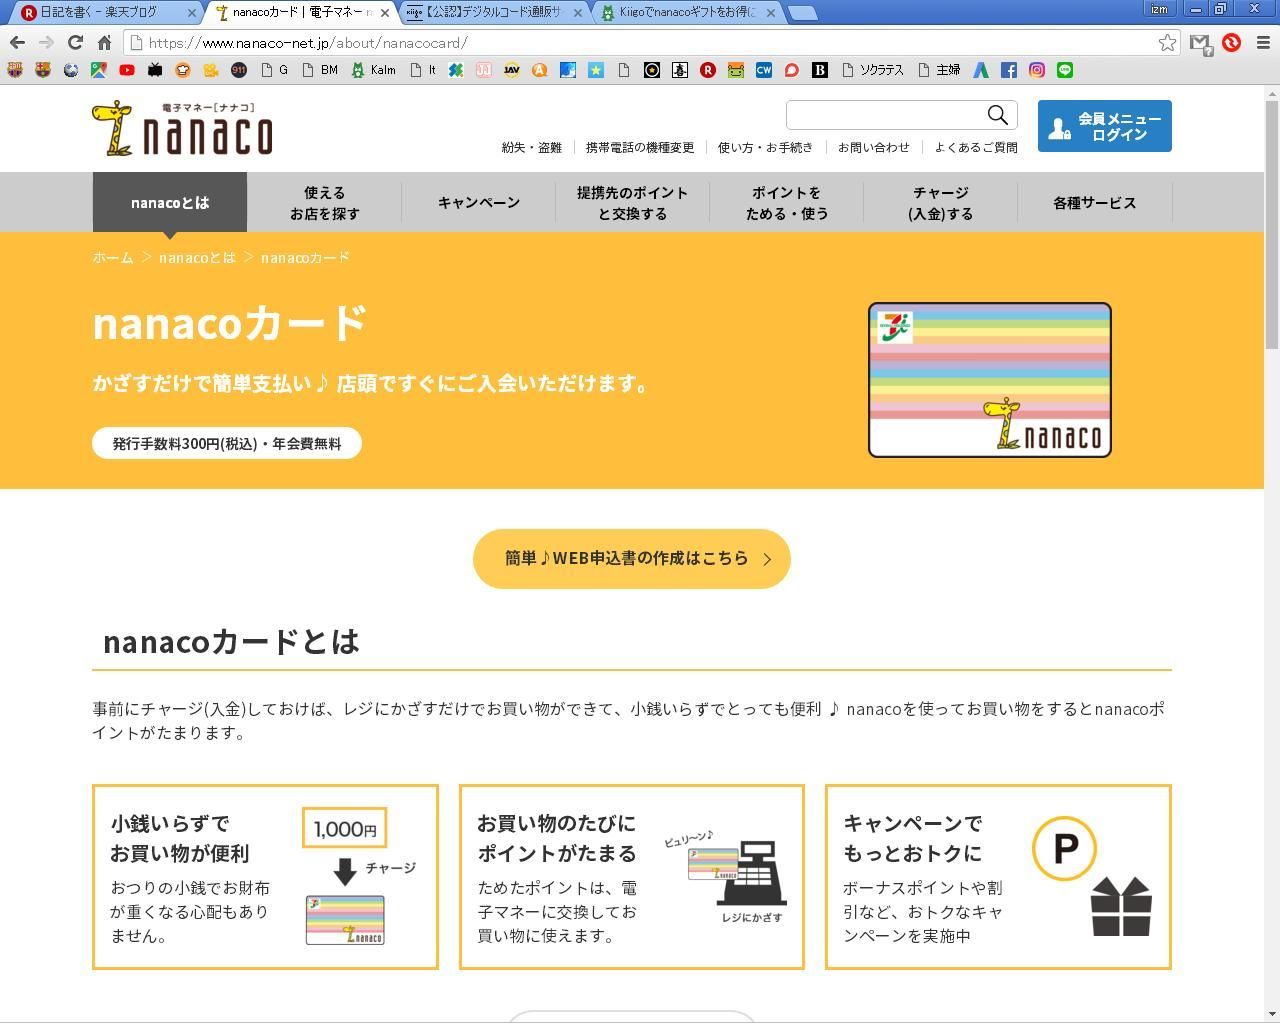The image size is (1280, 1024).
Task: Click the search magnifier icon
Action: (997, 114)
